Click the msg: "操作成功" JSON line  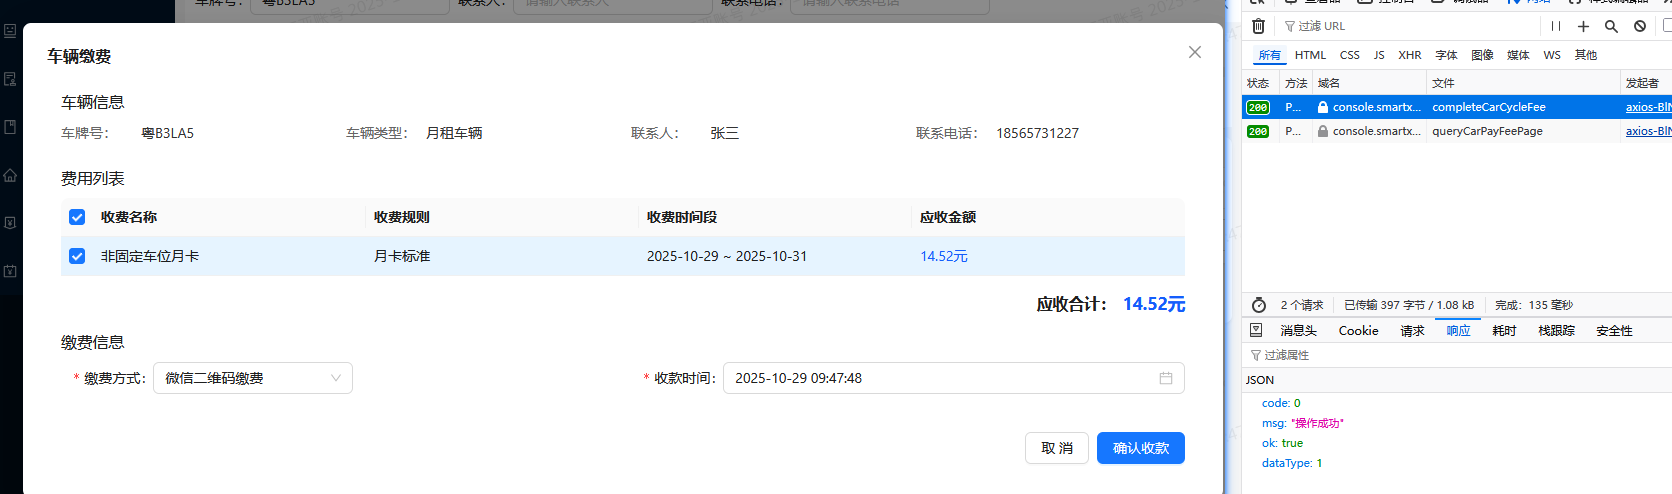(x=1303, y=423)
